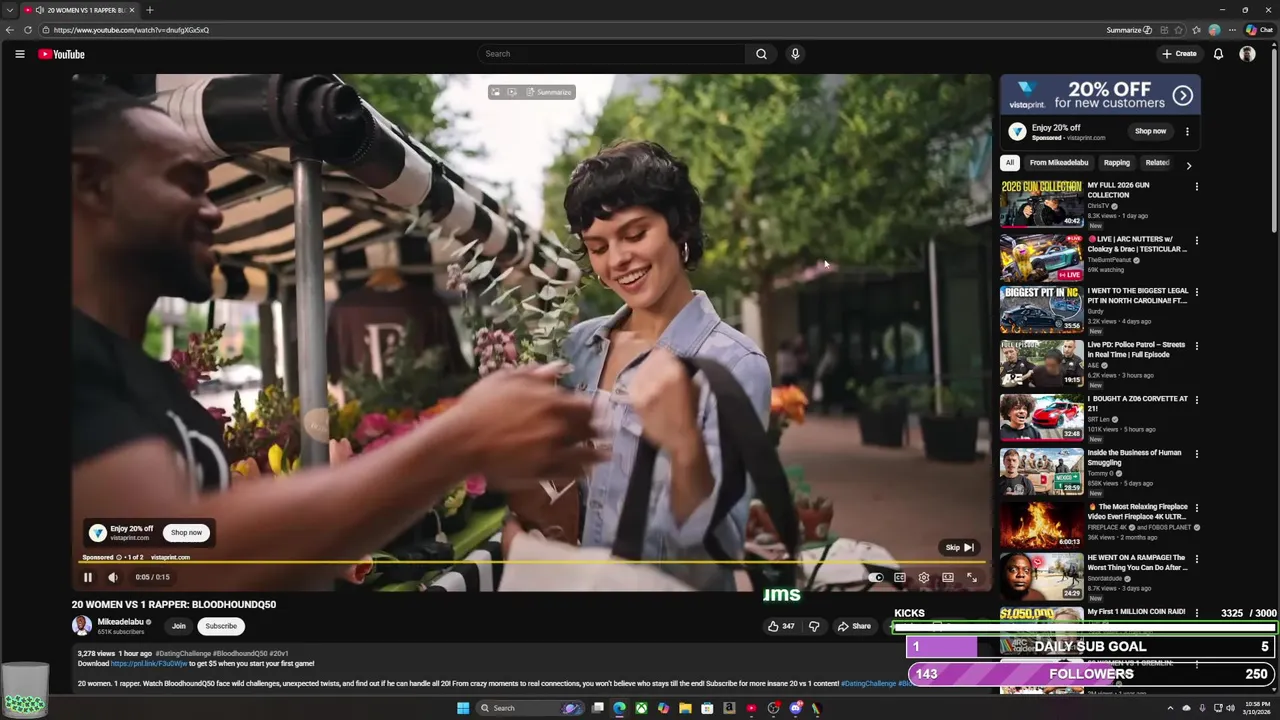
Task: Open the browser settings and more ellipsis menu
Action: (1232, 30)
